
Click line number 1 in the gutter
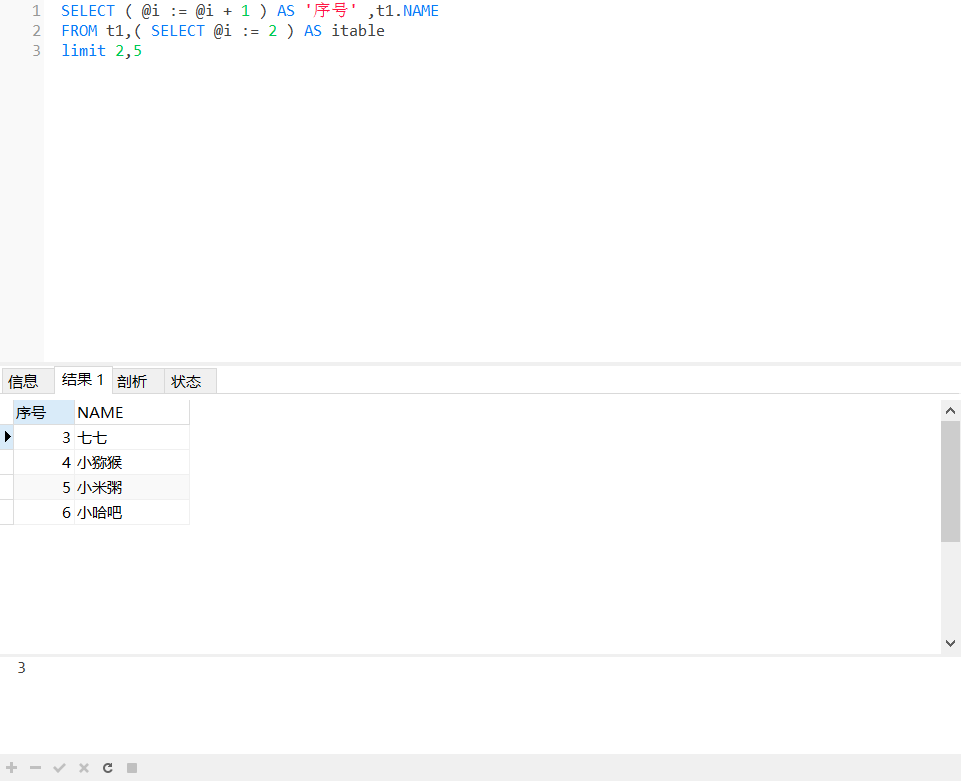(x=36, y=11)
